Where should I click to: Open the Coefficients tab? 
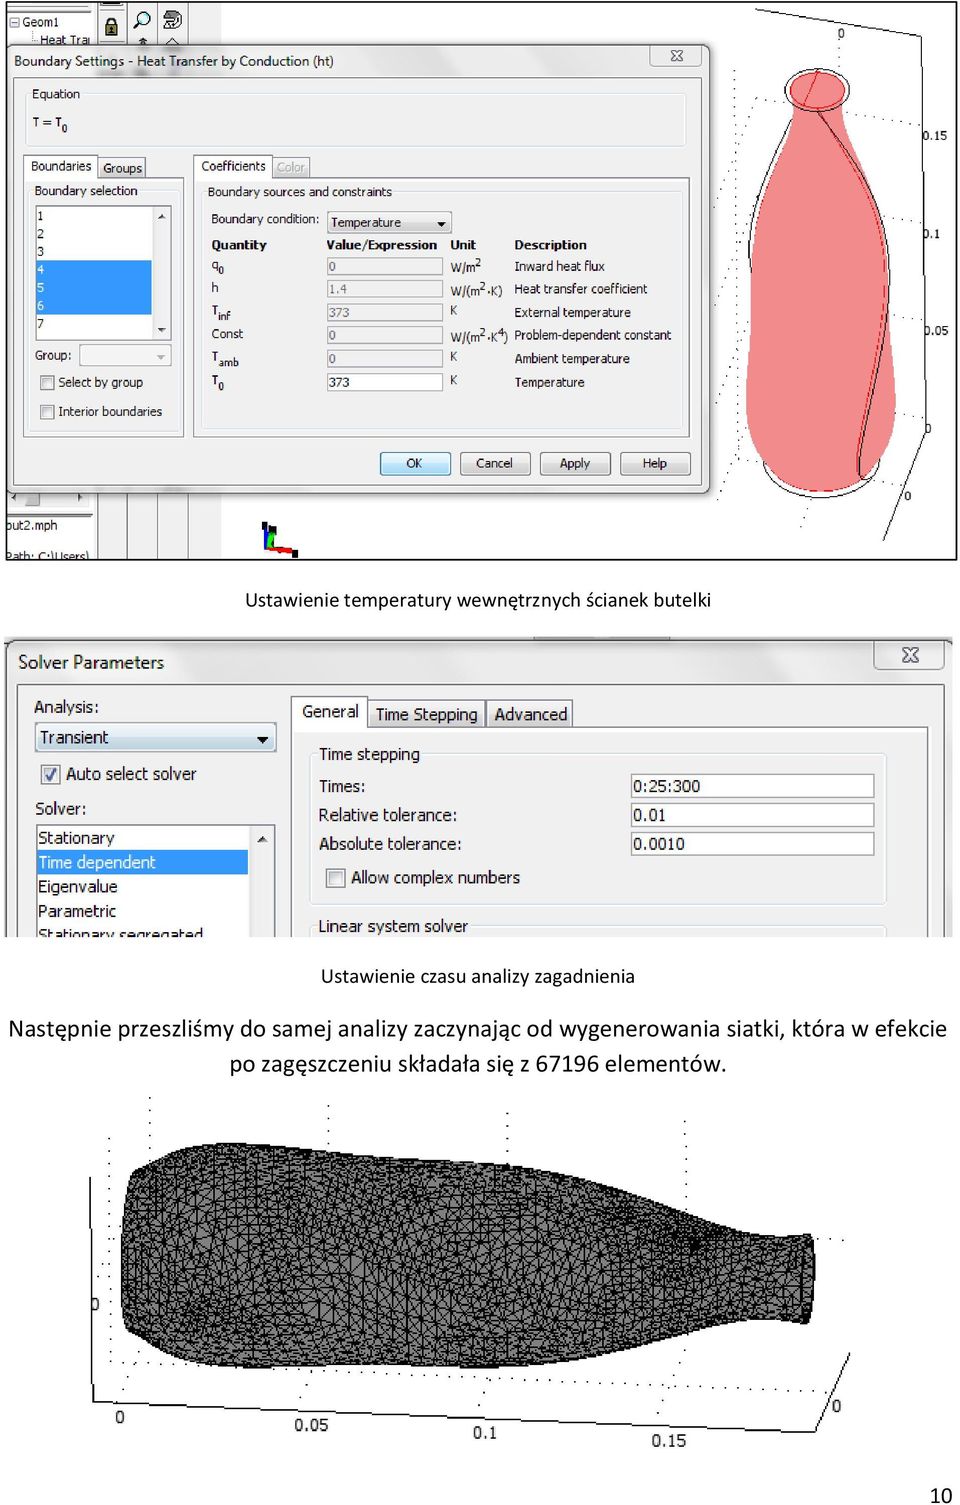pos(233,166)
